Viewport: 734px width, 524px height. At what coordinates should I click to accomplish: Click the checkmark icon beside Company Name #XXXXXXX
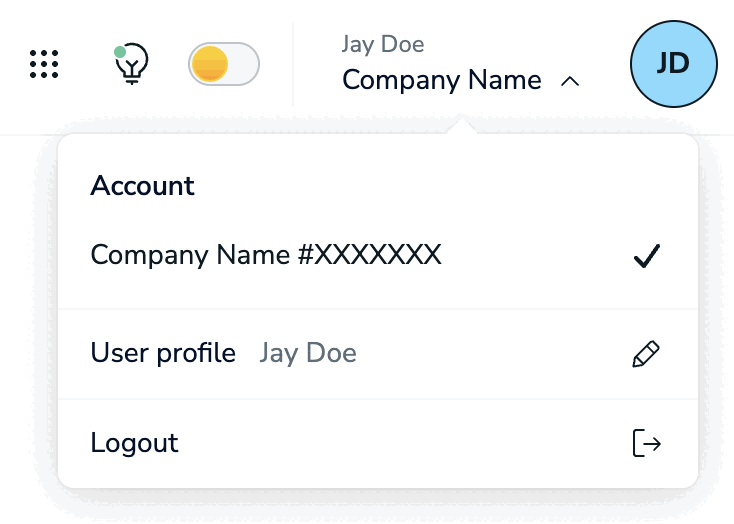pyautogui.click(x=646, y=257)
